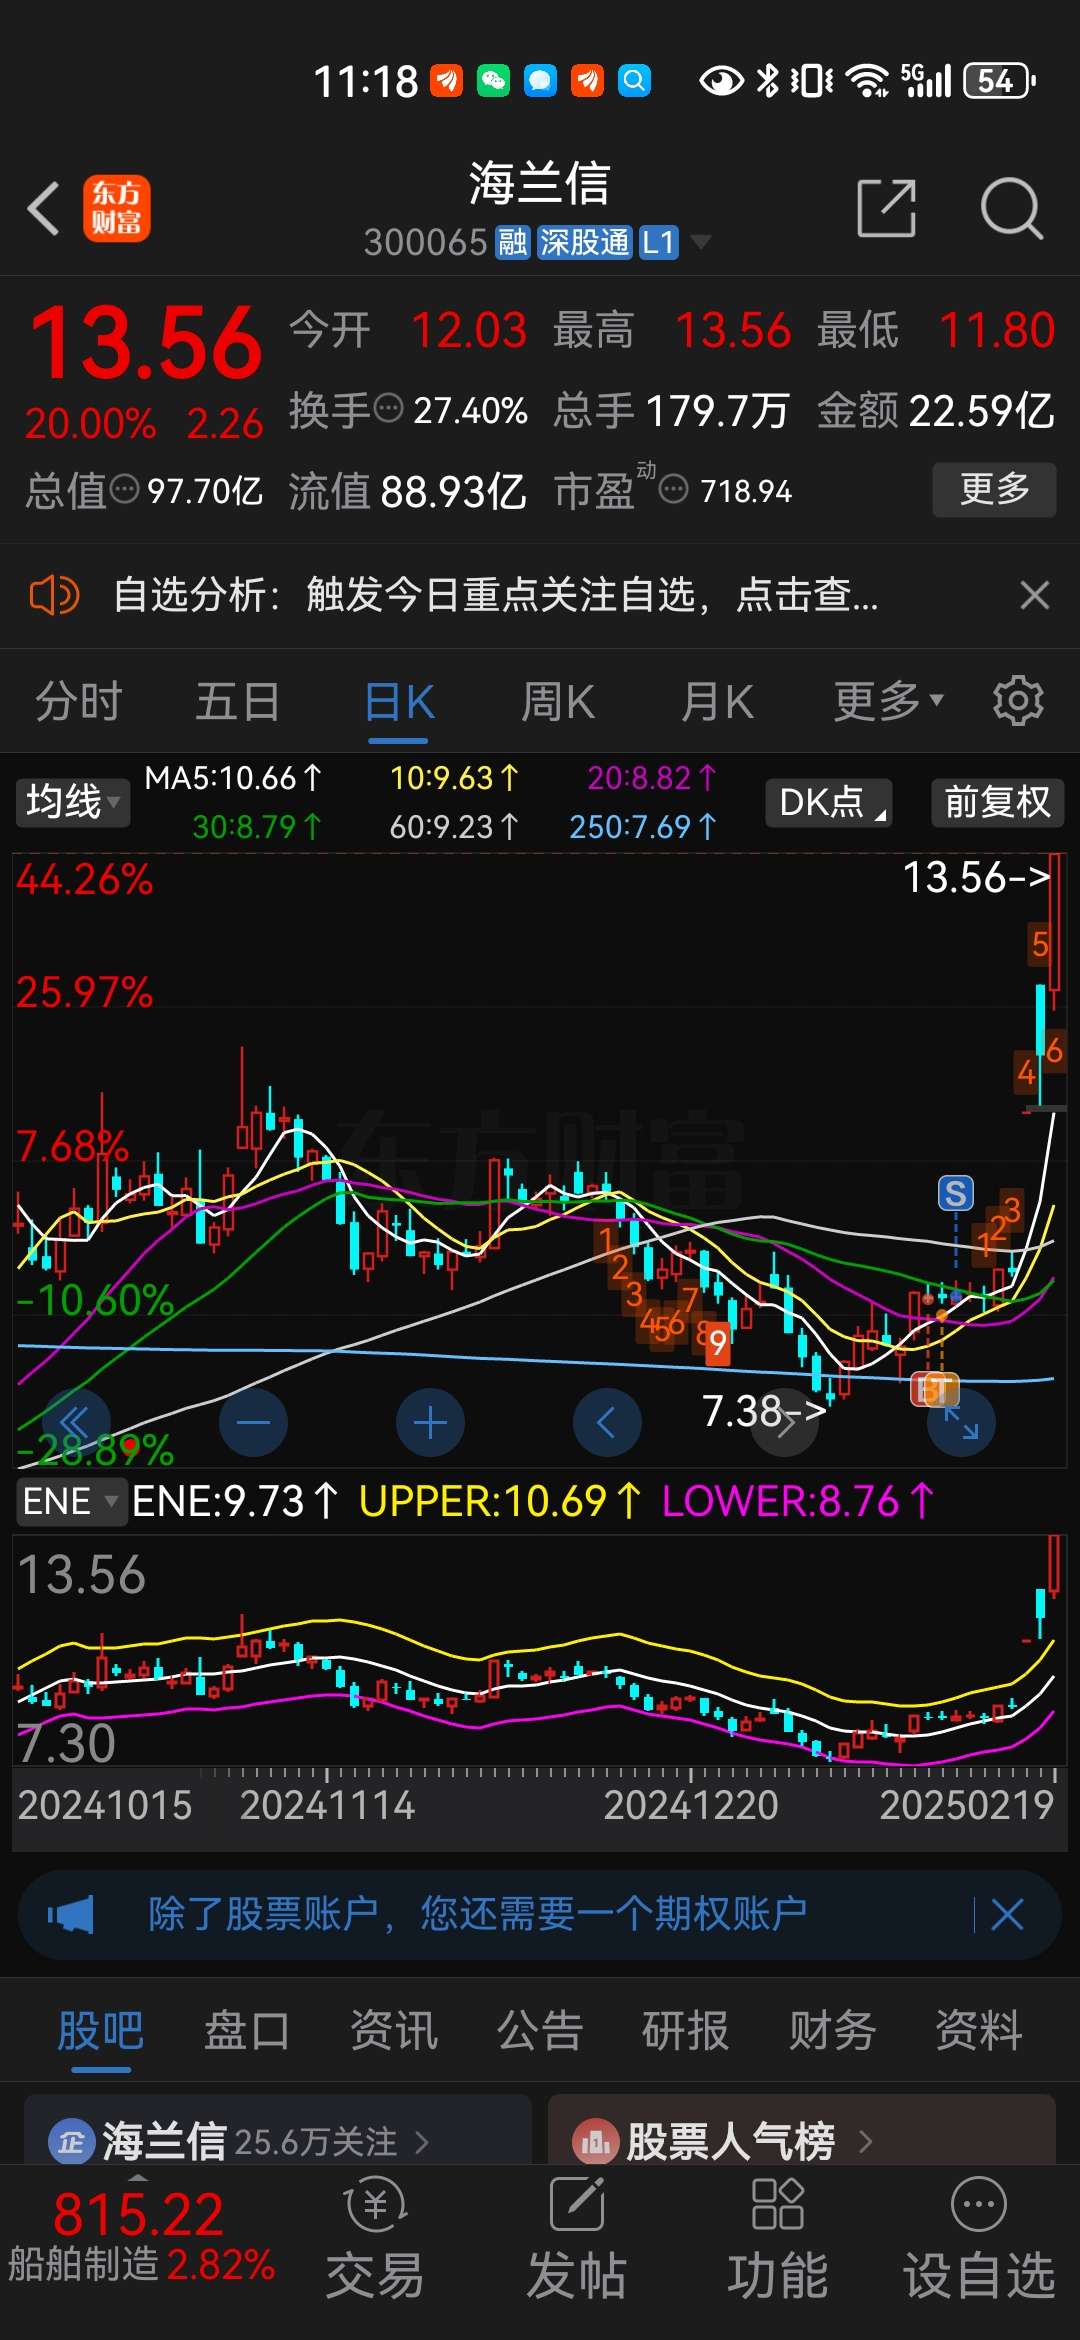Tap the 13.56 current price
This screenshot has height=2340, width=1080.
146,344
